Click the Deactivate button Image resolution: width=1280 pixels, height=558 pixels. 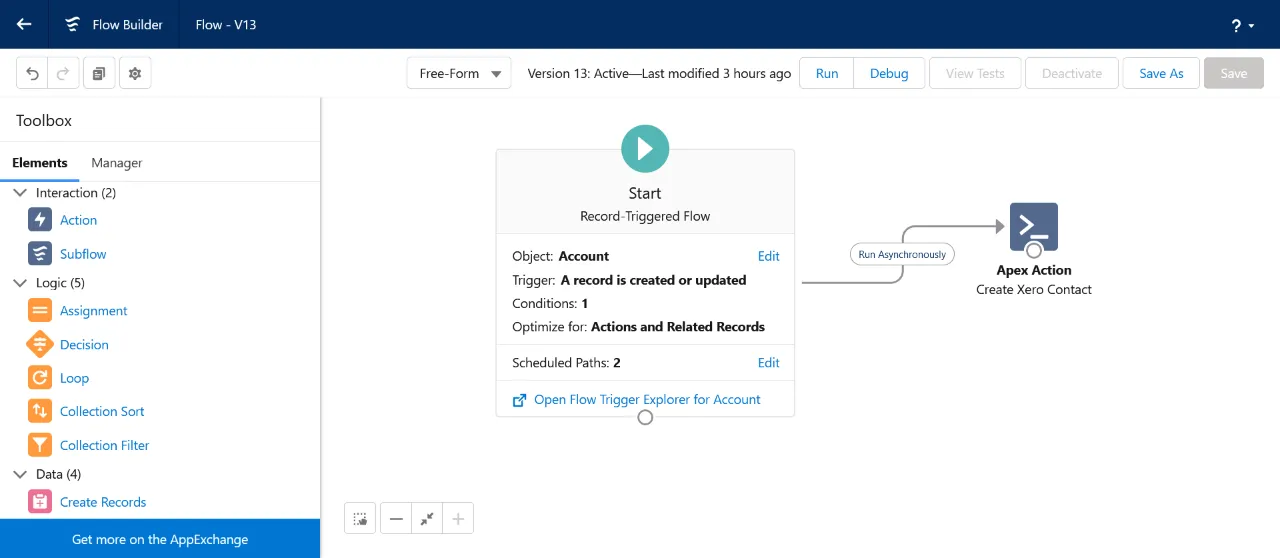[x=1072, y=73]
